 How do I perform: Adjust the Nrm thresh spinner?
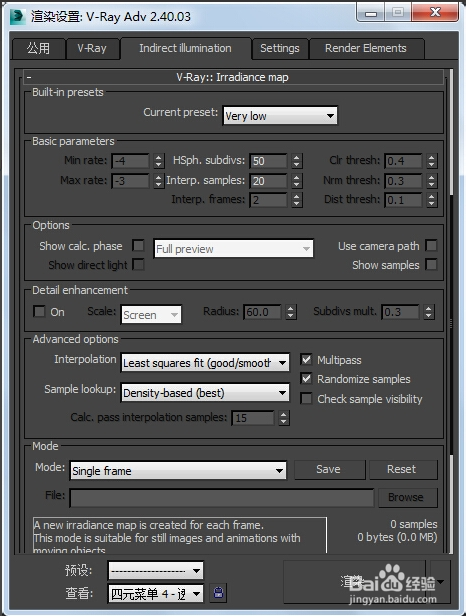(432, 181)
